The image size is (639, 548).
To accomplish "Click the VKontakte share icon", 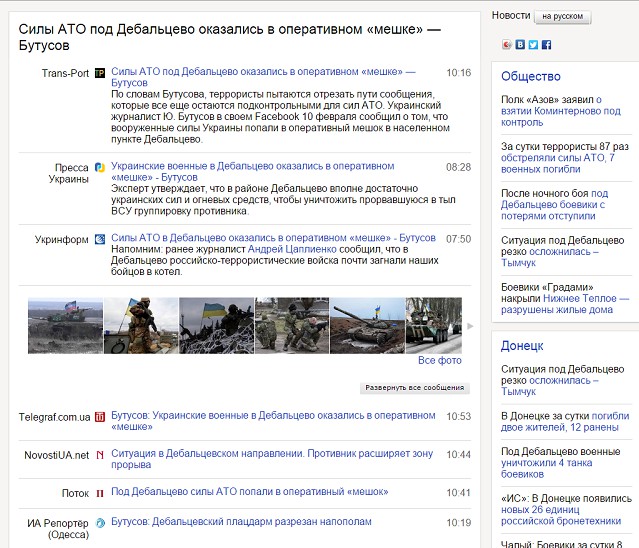I will [x=520, y=45].
